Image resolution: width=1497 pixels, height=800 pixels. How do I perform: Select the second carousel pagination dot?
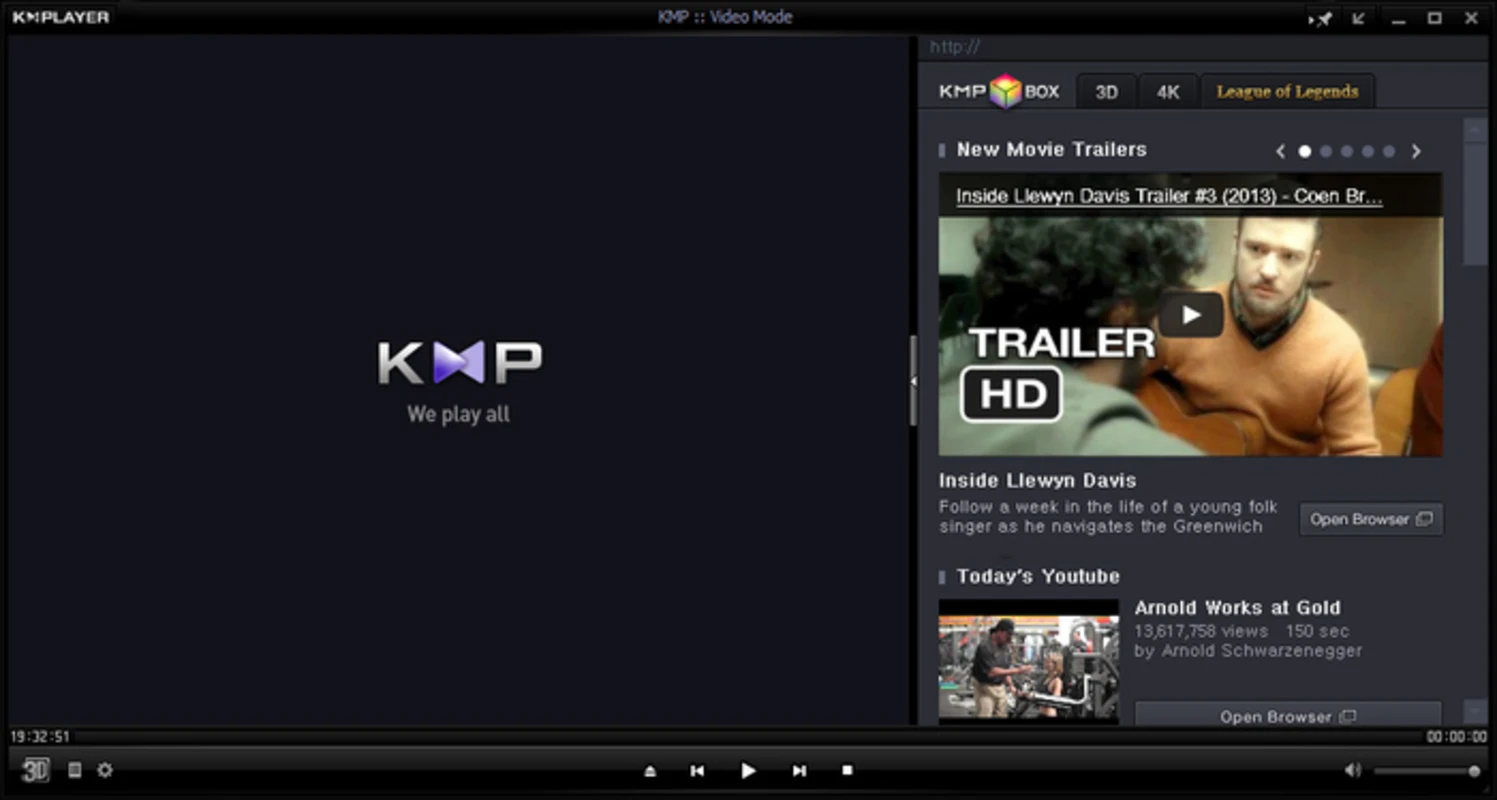[x=1326, y=151]
